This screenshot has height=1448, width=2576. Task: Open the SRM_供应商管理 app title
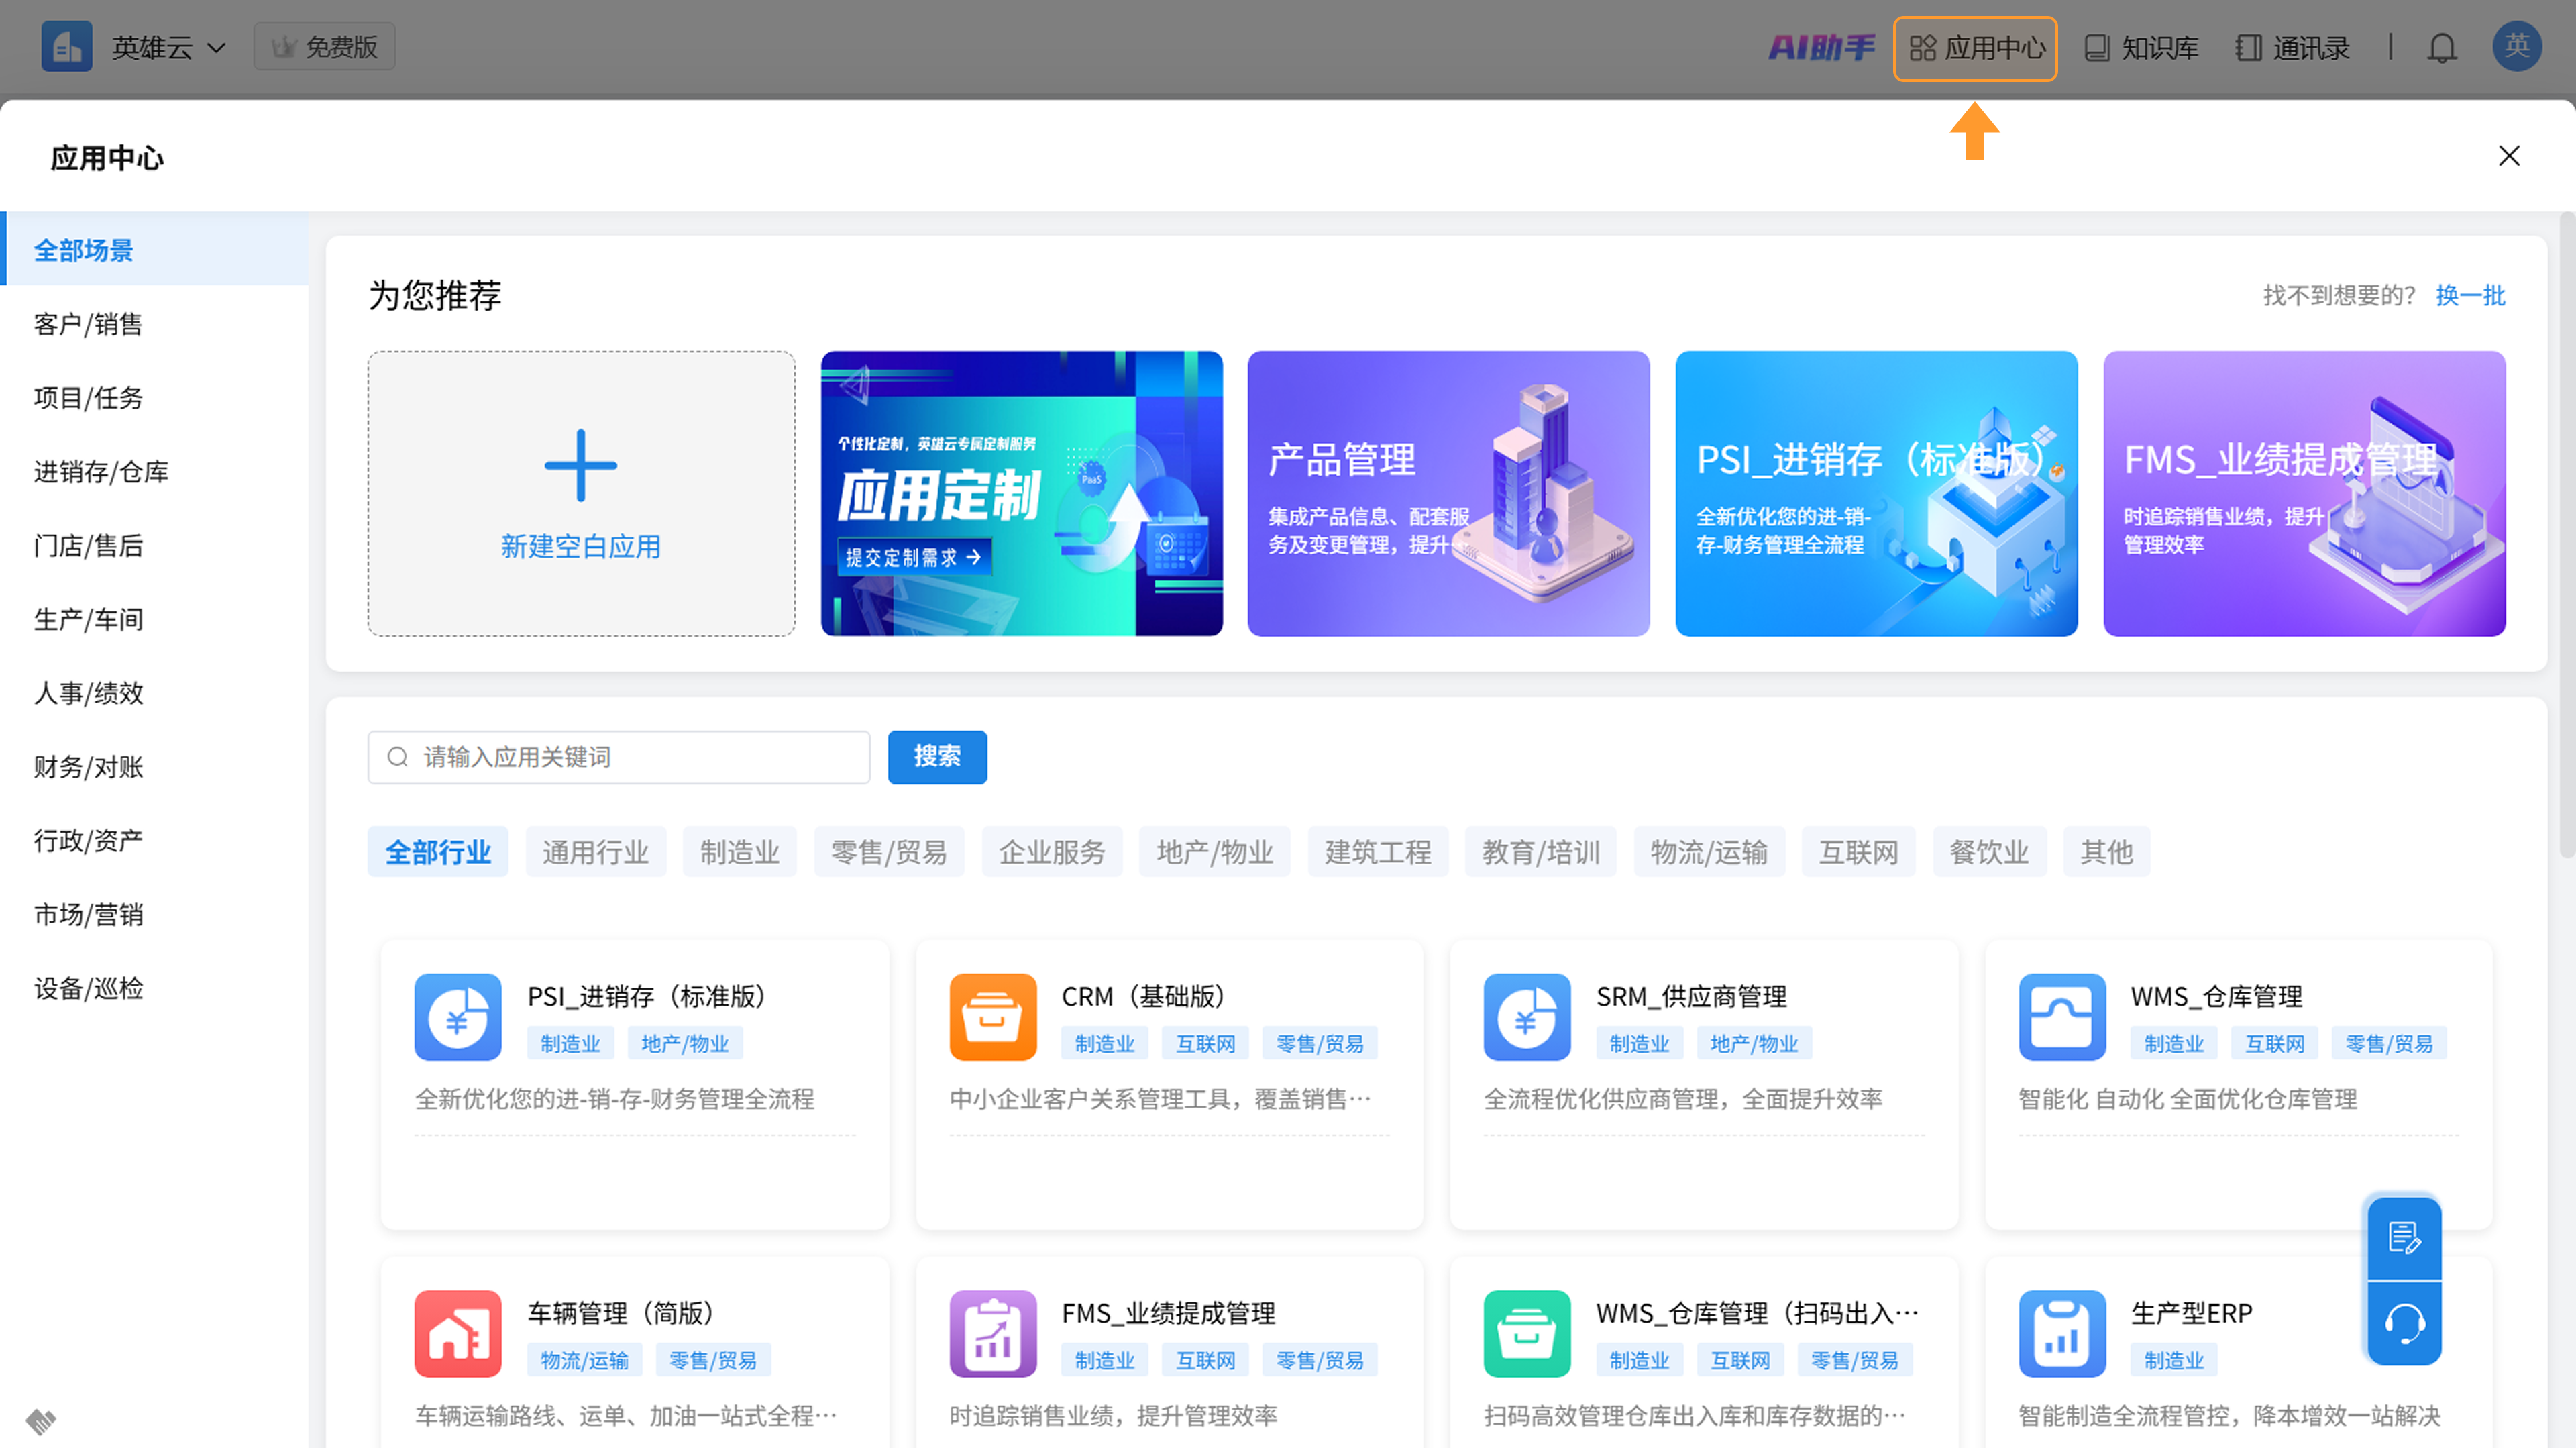[x=1691, y=997]
